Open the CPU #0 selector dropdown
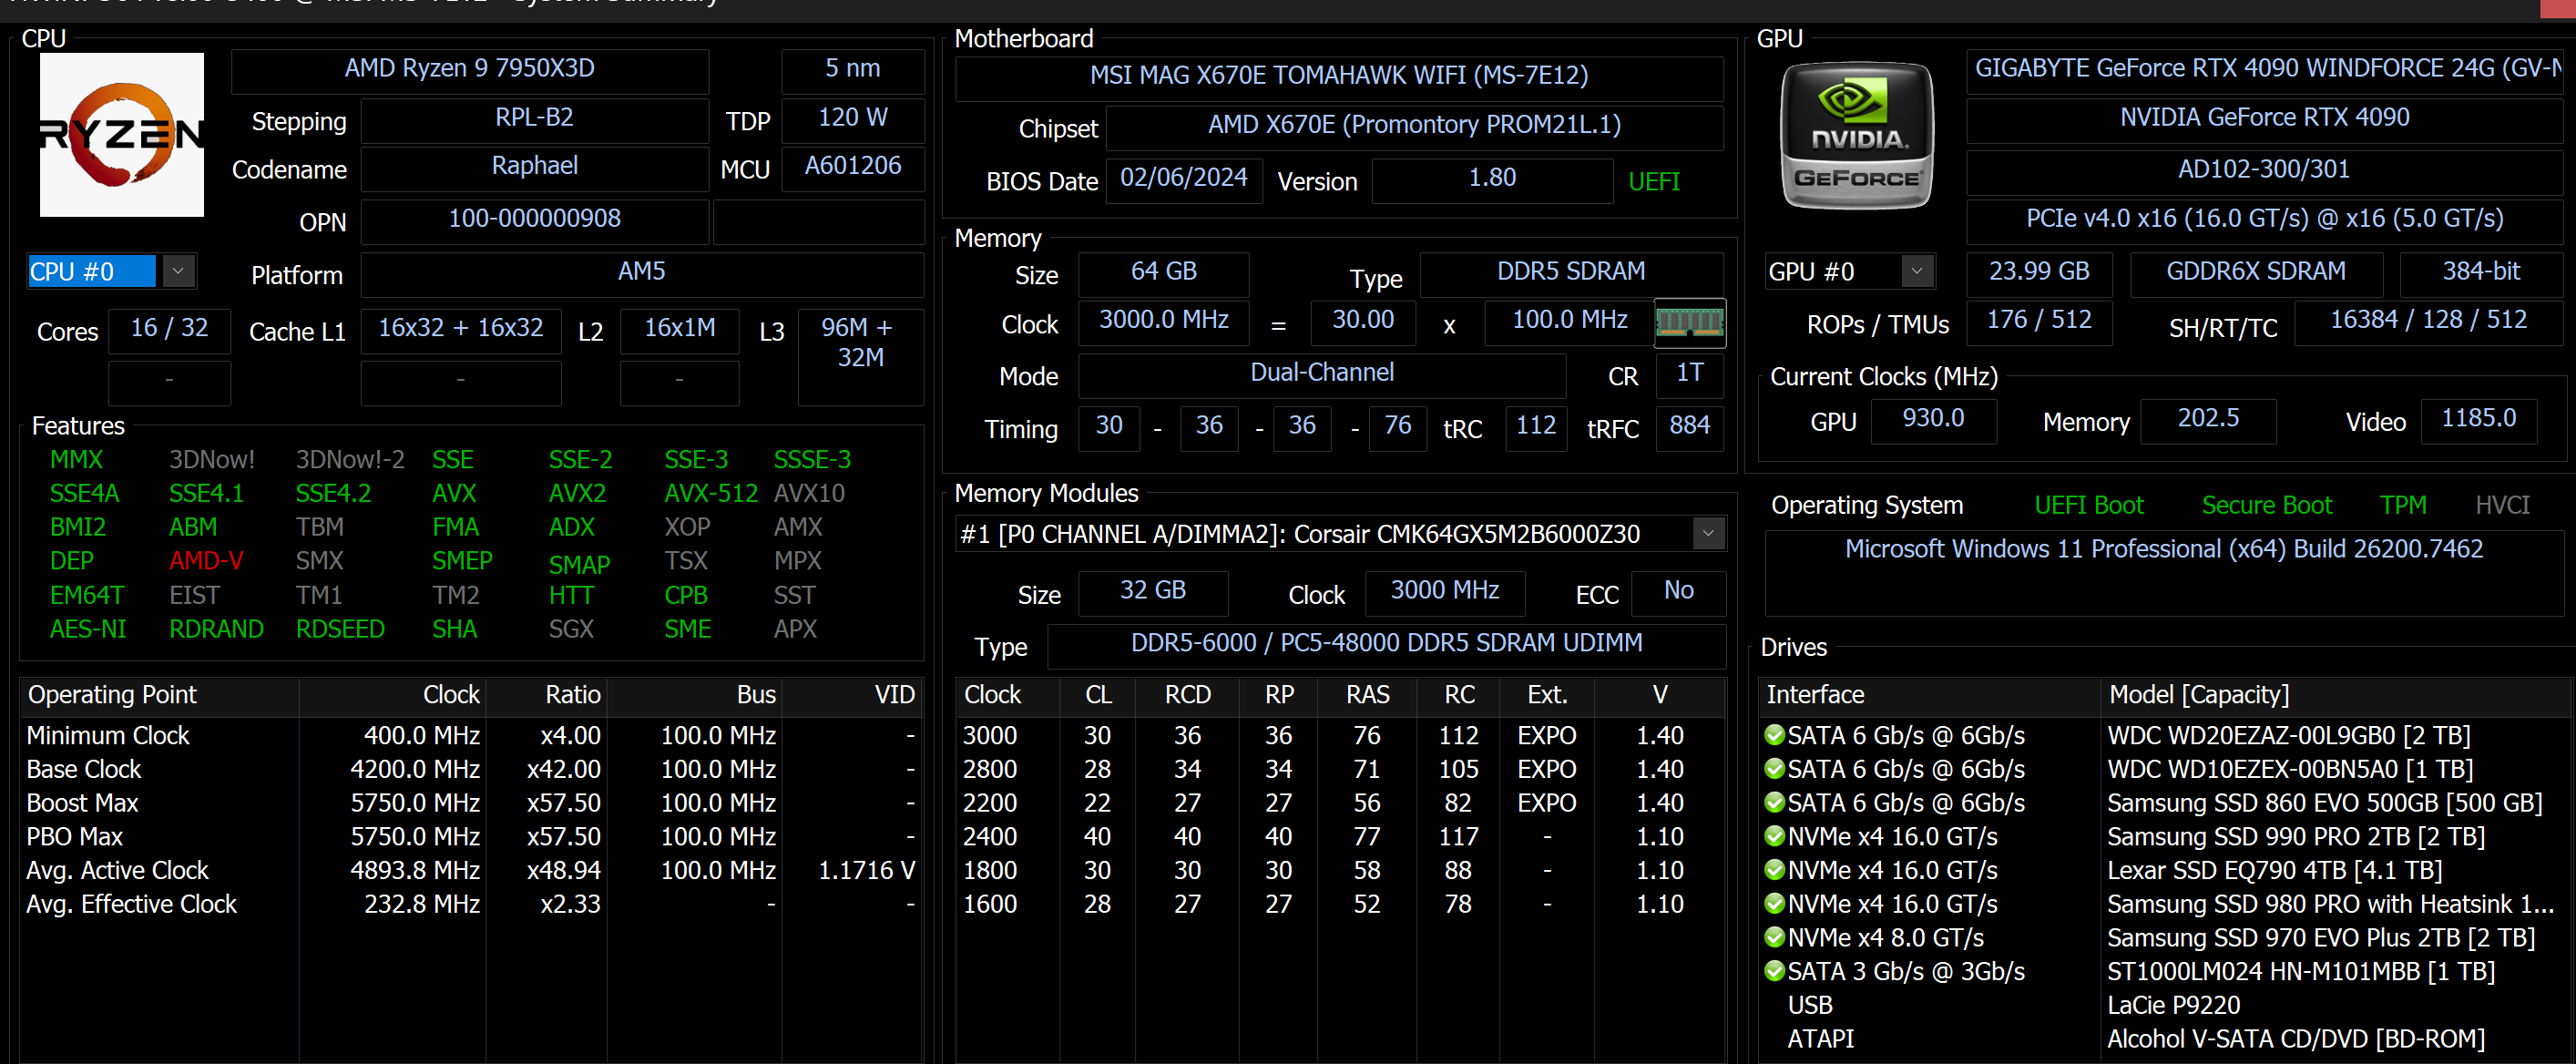Image resolution: width=2576 pixels, height=1064 pixels. coord(178,271)
